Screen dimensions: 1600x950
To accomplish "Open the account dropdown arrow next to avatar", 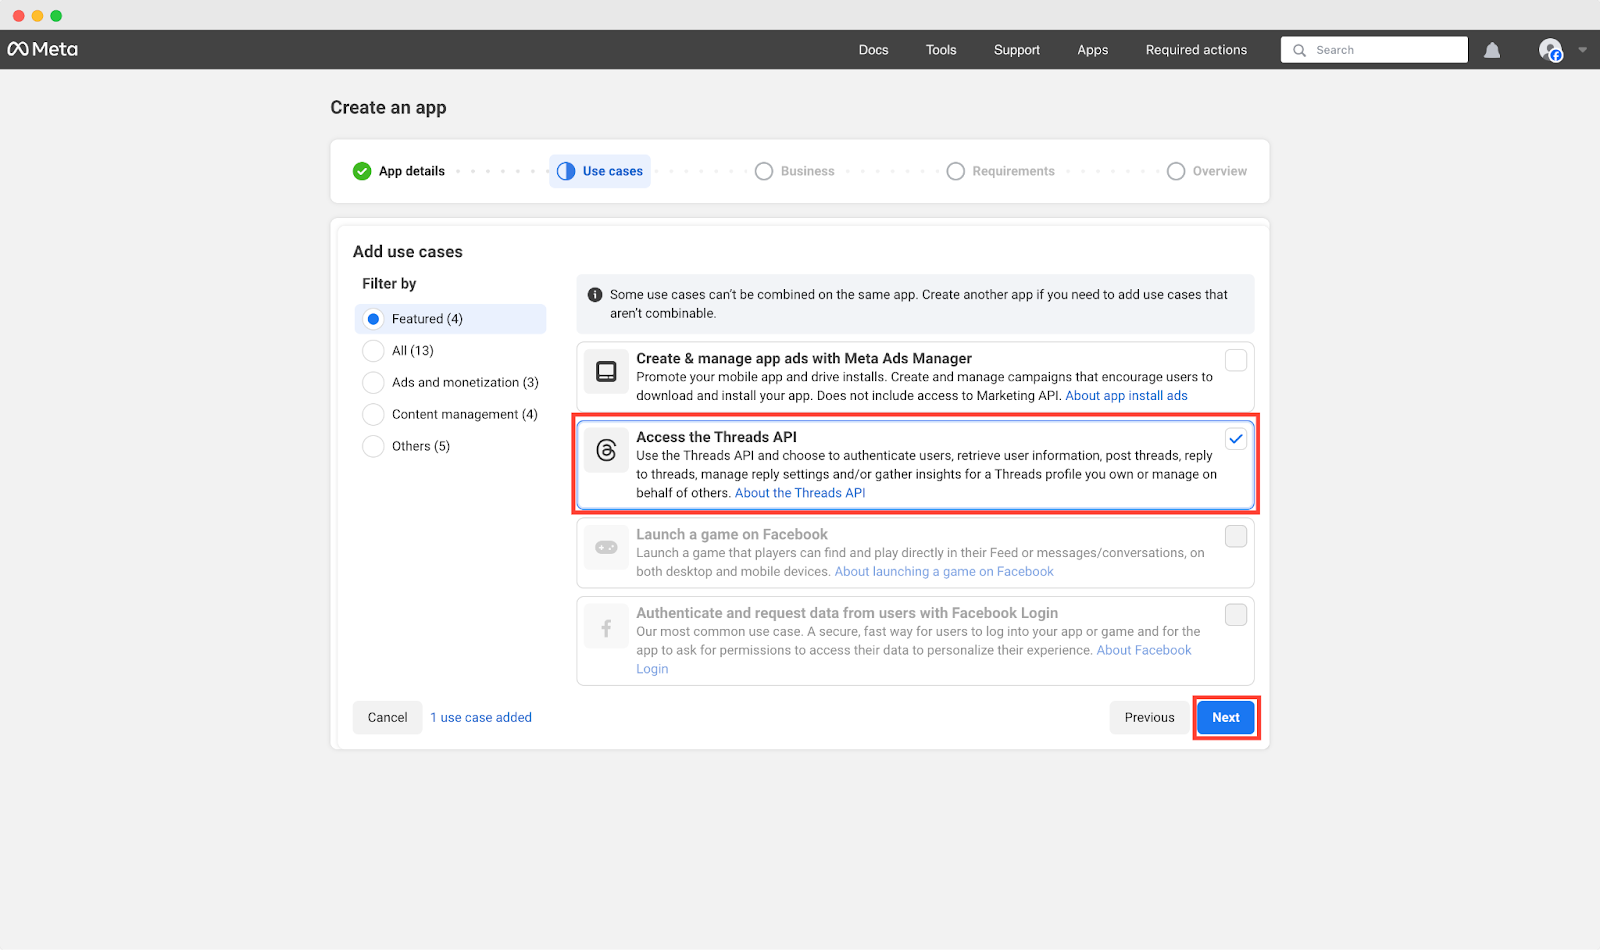I will click(x=1581, y=49).
